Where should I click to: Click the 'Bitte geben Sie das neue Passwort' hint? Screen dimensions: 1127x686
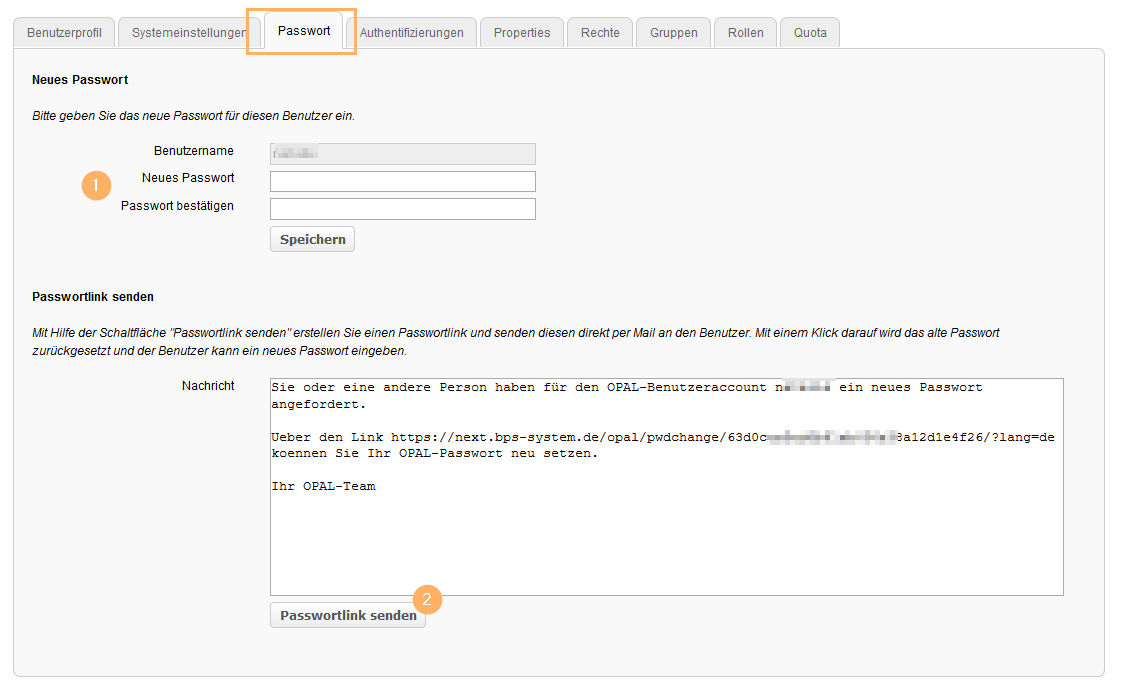click(x=193, y=116)
